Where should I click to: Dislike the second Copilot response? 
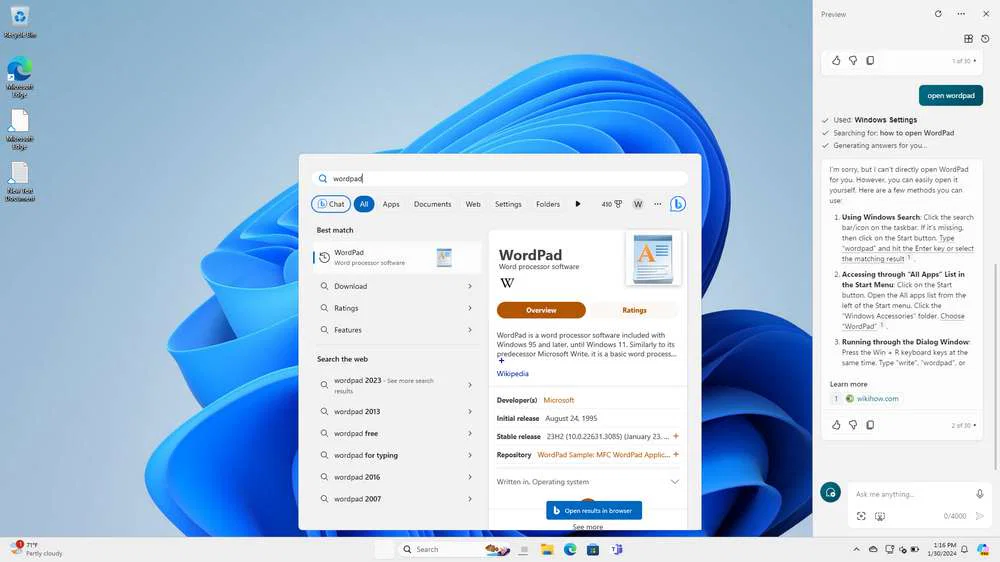(853, 425)
